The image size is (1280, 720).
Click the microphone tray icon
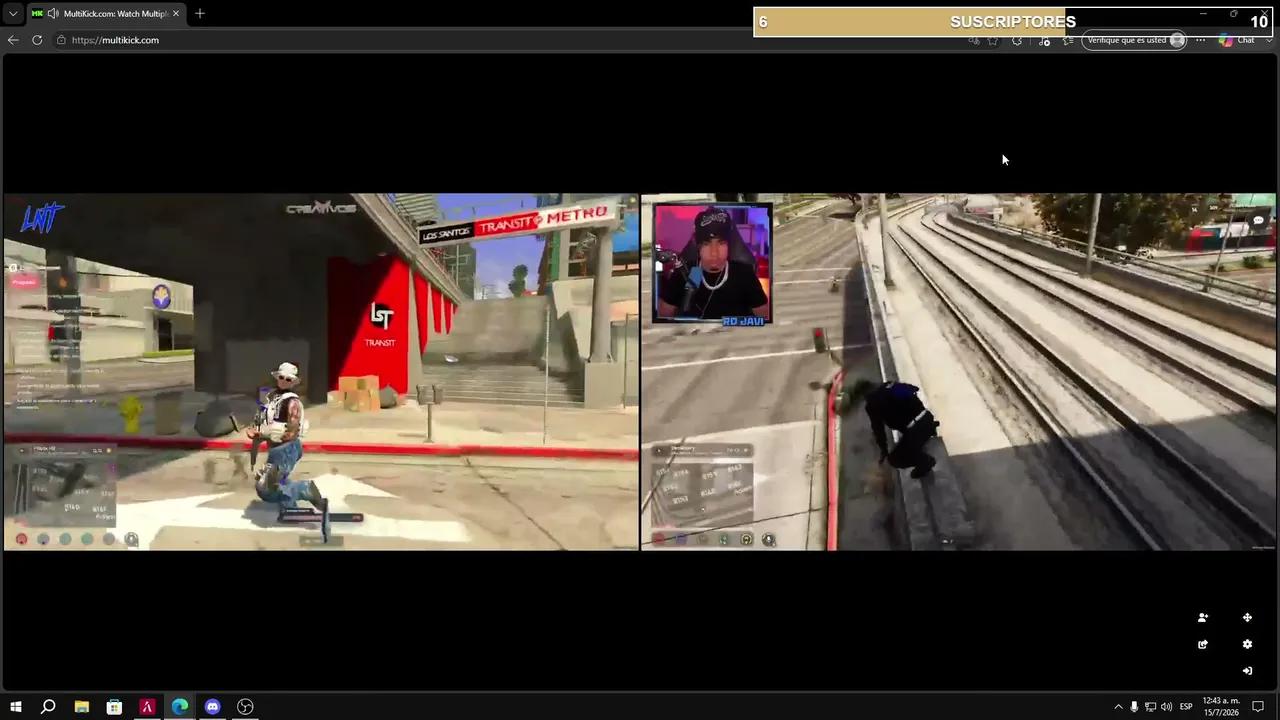click(x=1134, y=707)
